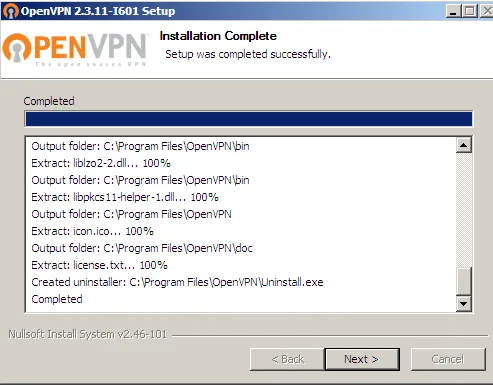Click the large OpenVPN logo in header
This screenshot has height=385, width=493.
click(x=75, y=49)
